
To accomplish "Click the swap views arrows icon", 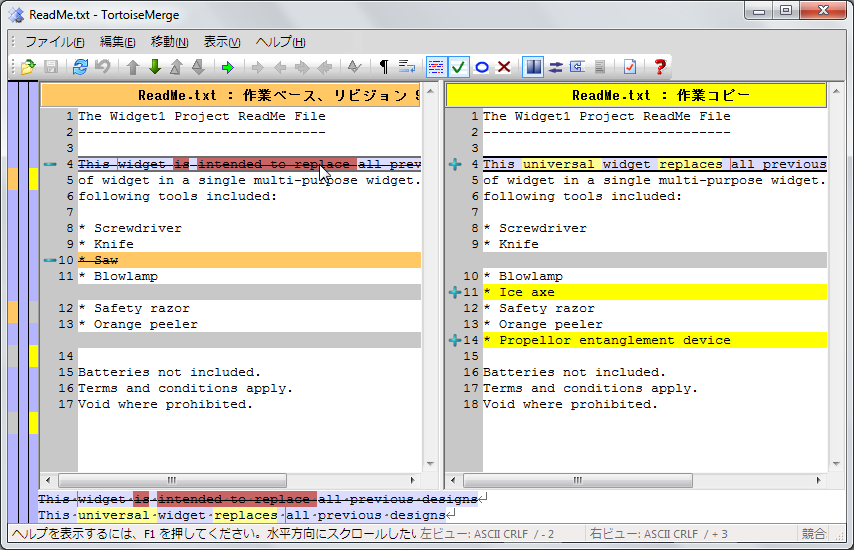I will (556, 67).
